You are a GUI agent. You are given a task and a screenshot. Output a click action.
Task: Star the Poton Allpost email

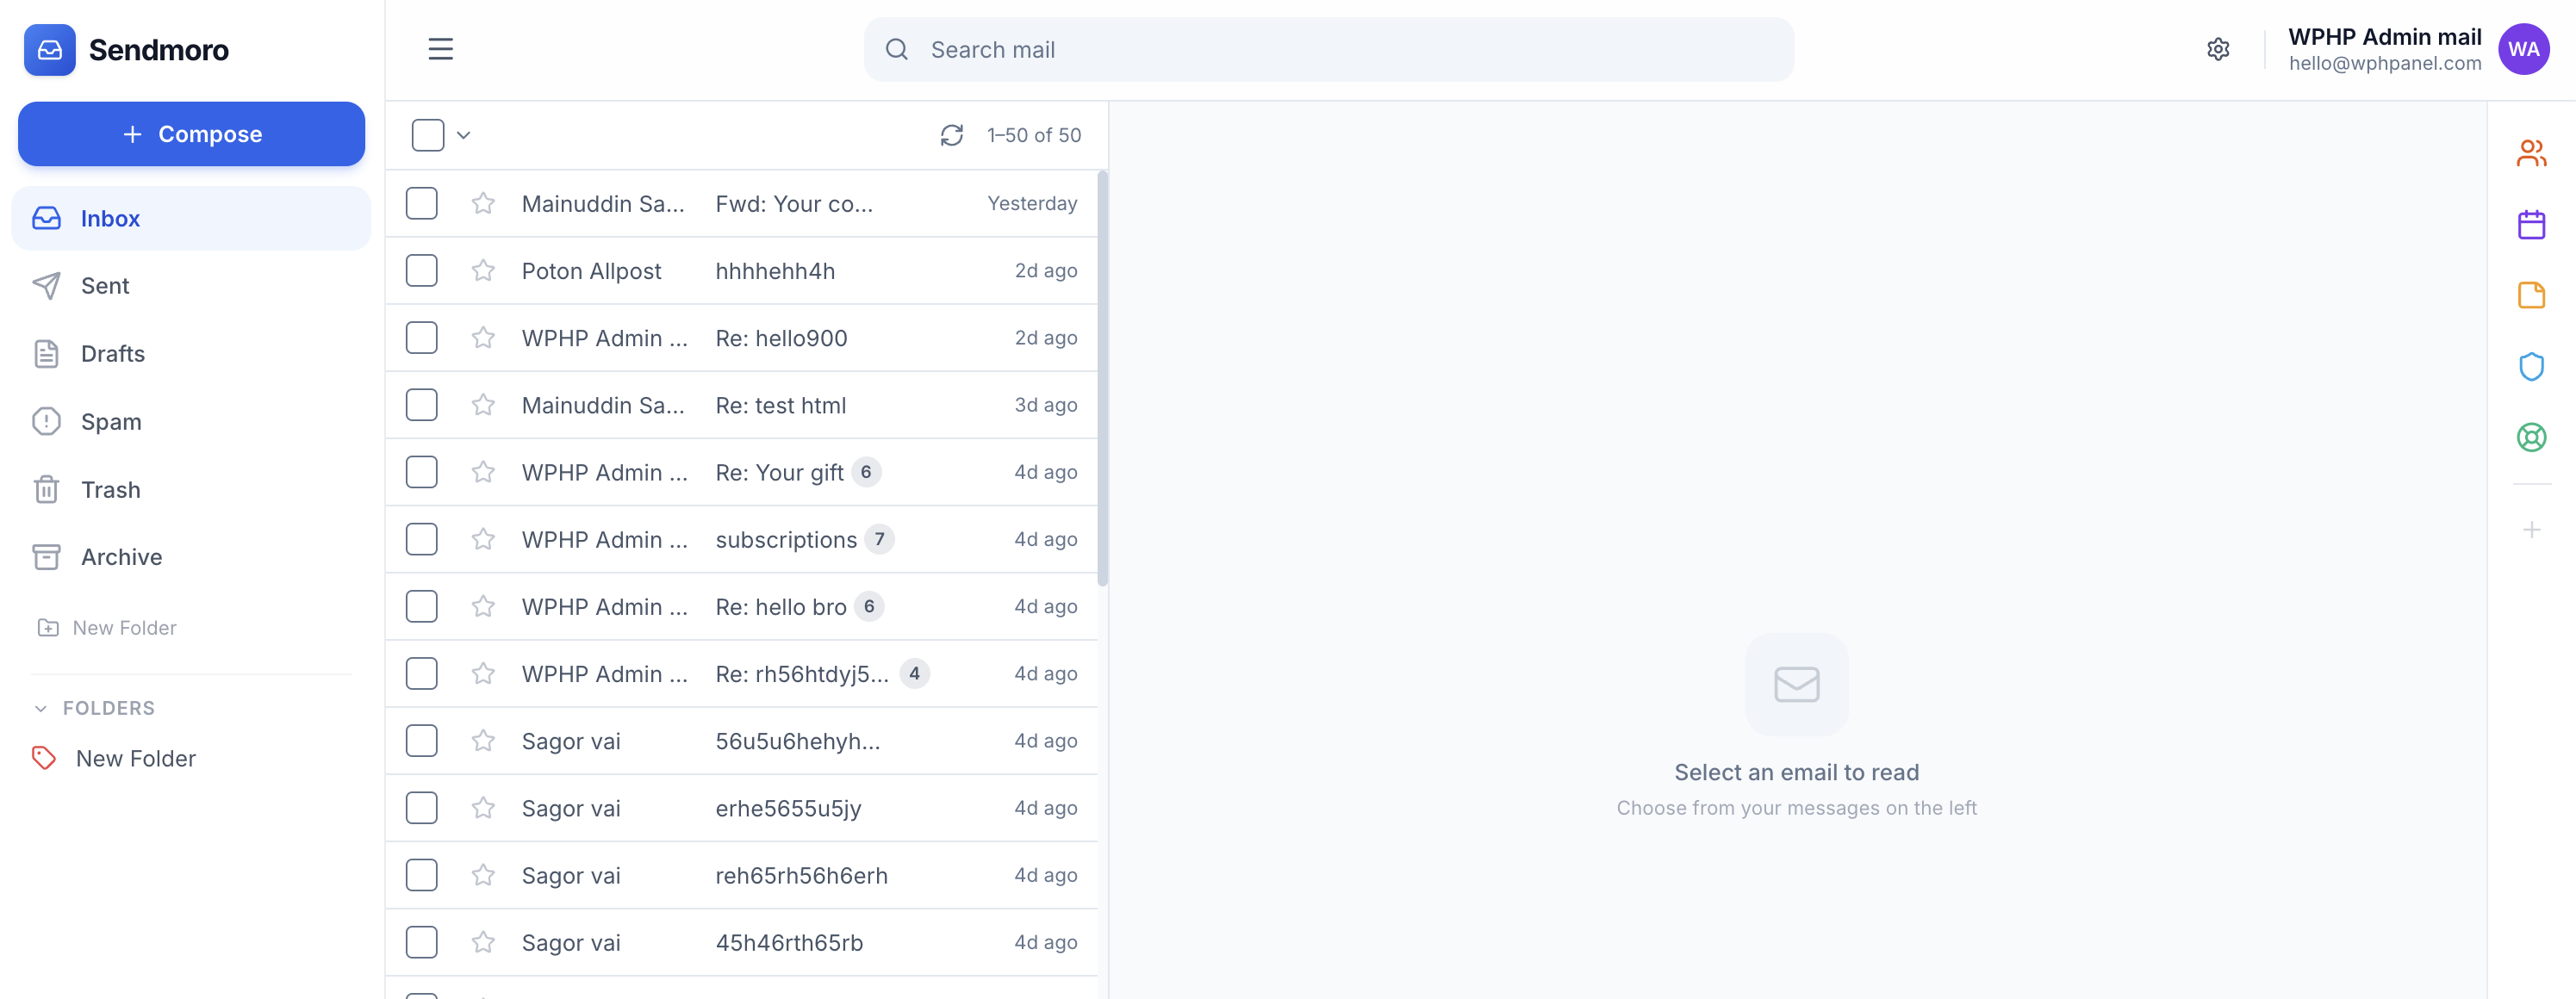tap(483, 270)
